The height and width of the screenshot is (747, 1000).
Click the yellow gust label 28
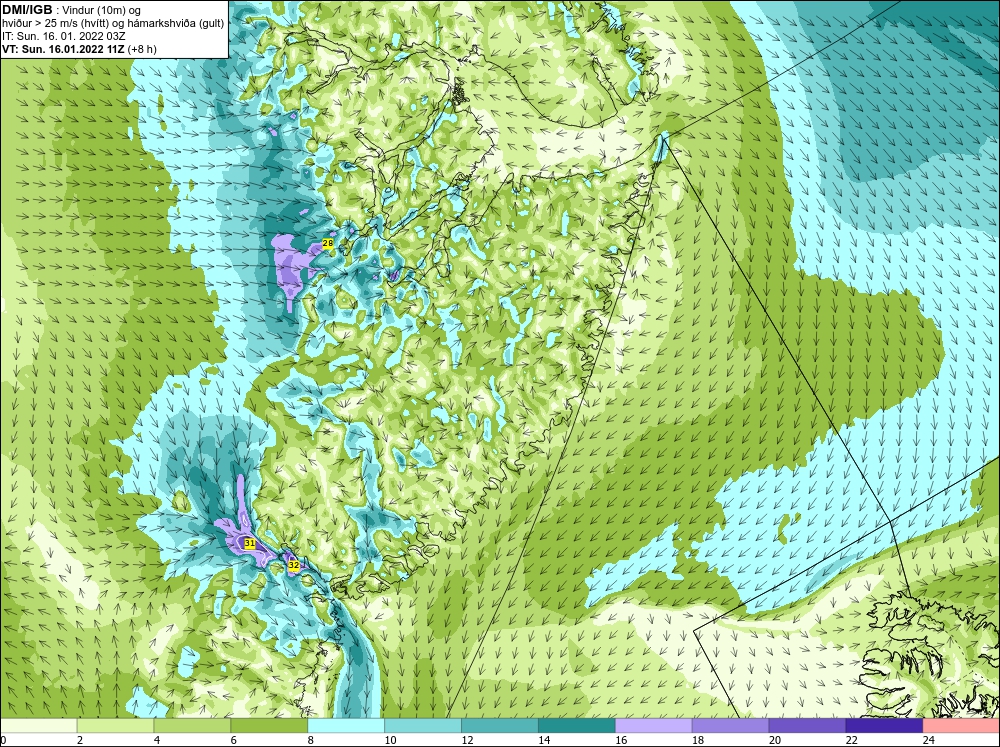(x=328, y=244)
